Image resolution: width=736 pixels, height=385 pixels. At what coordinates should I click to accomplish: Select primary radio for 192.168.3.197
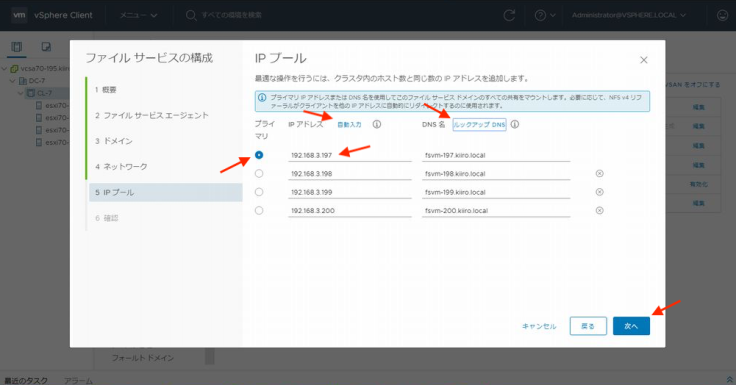pos(259,155)
